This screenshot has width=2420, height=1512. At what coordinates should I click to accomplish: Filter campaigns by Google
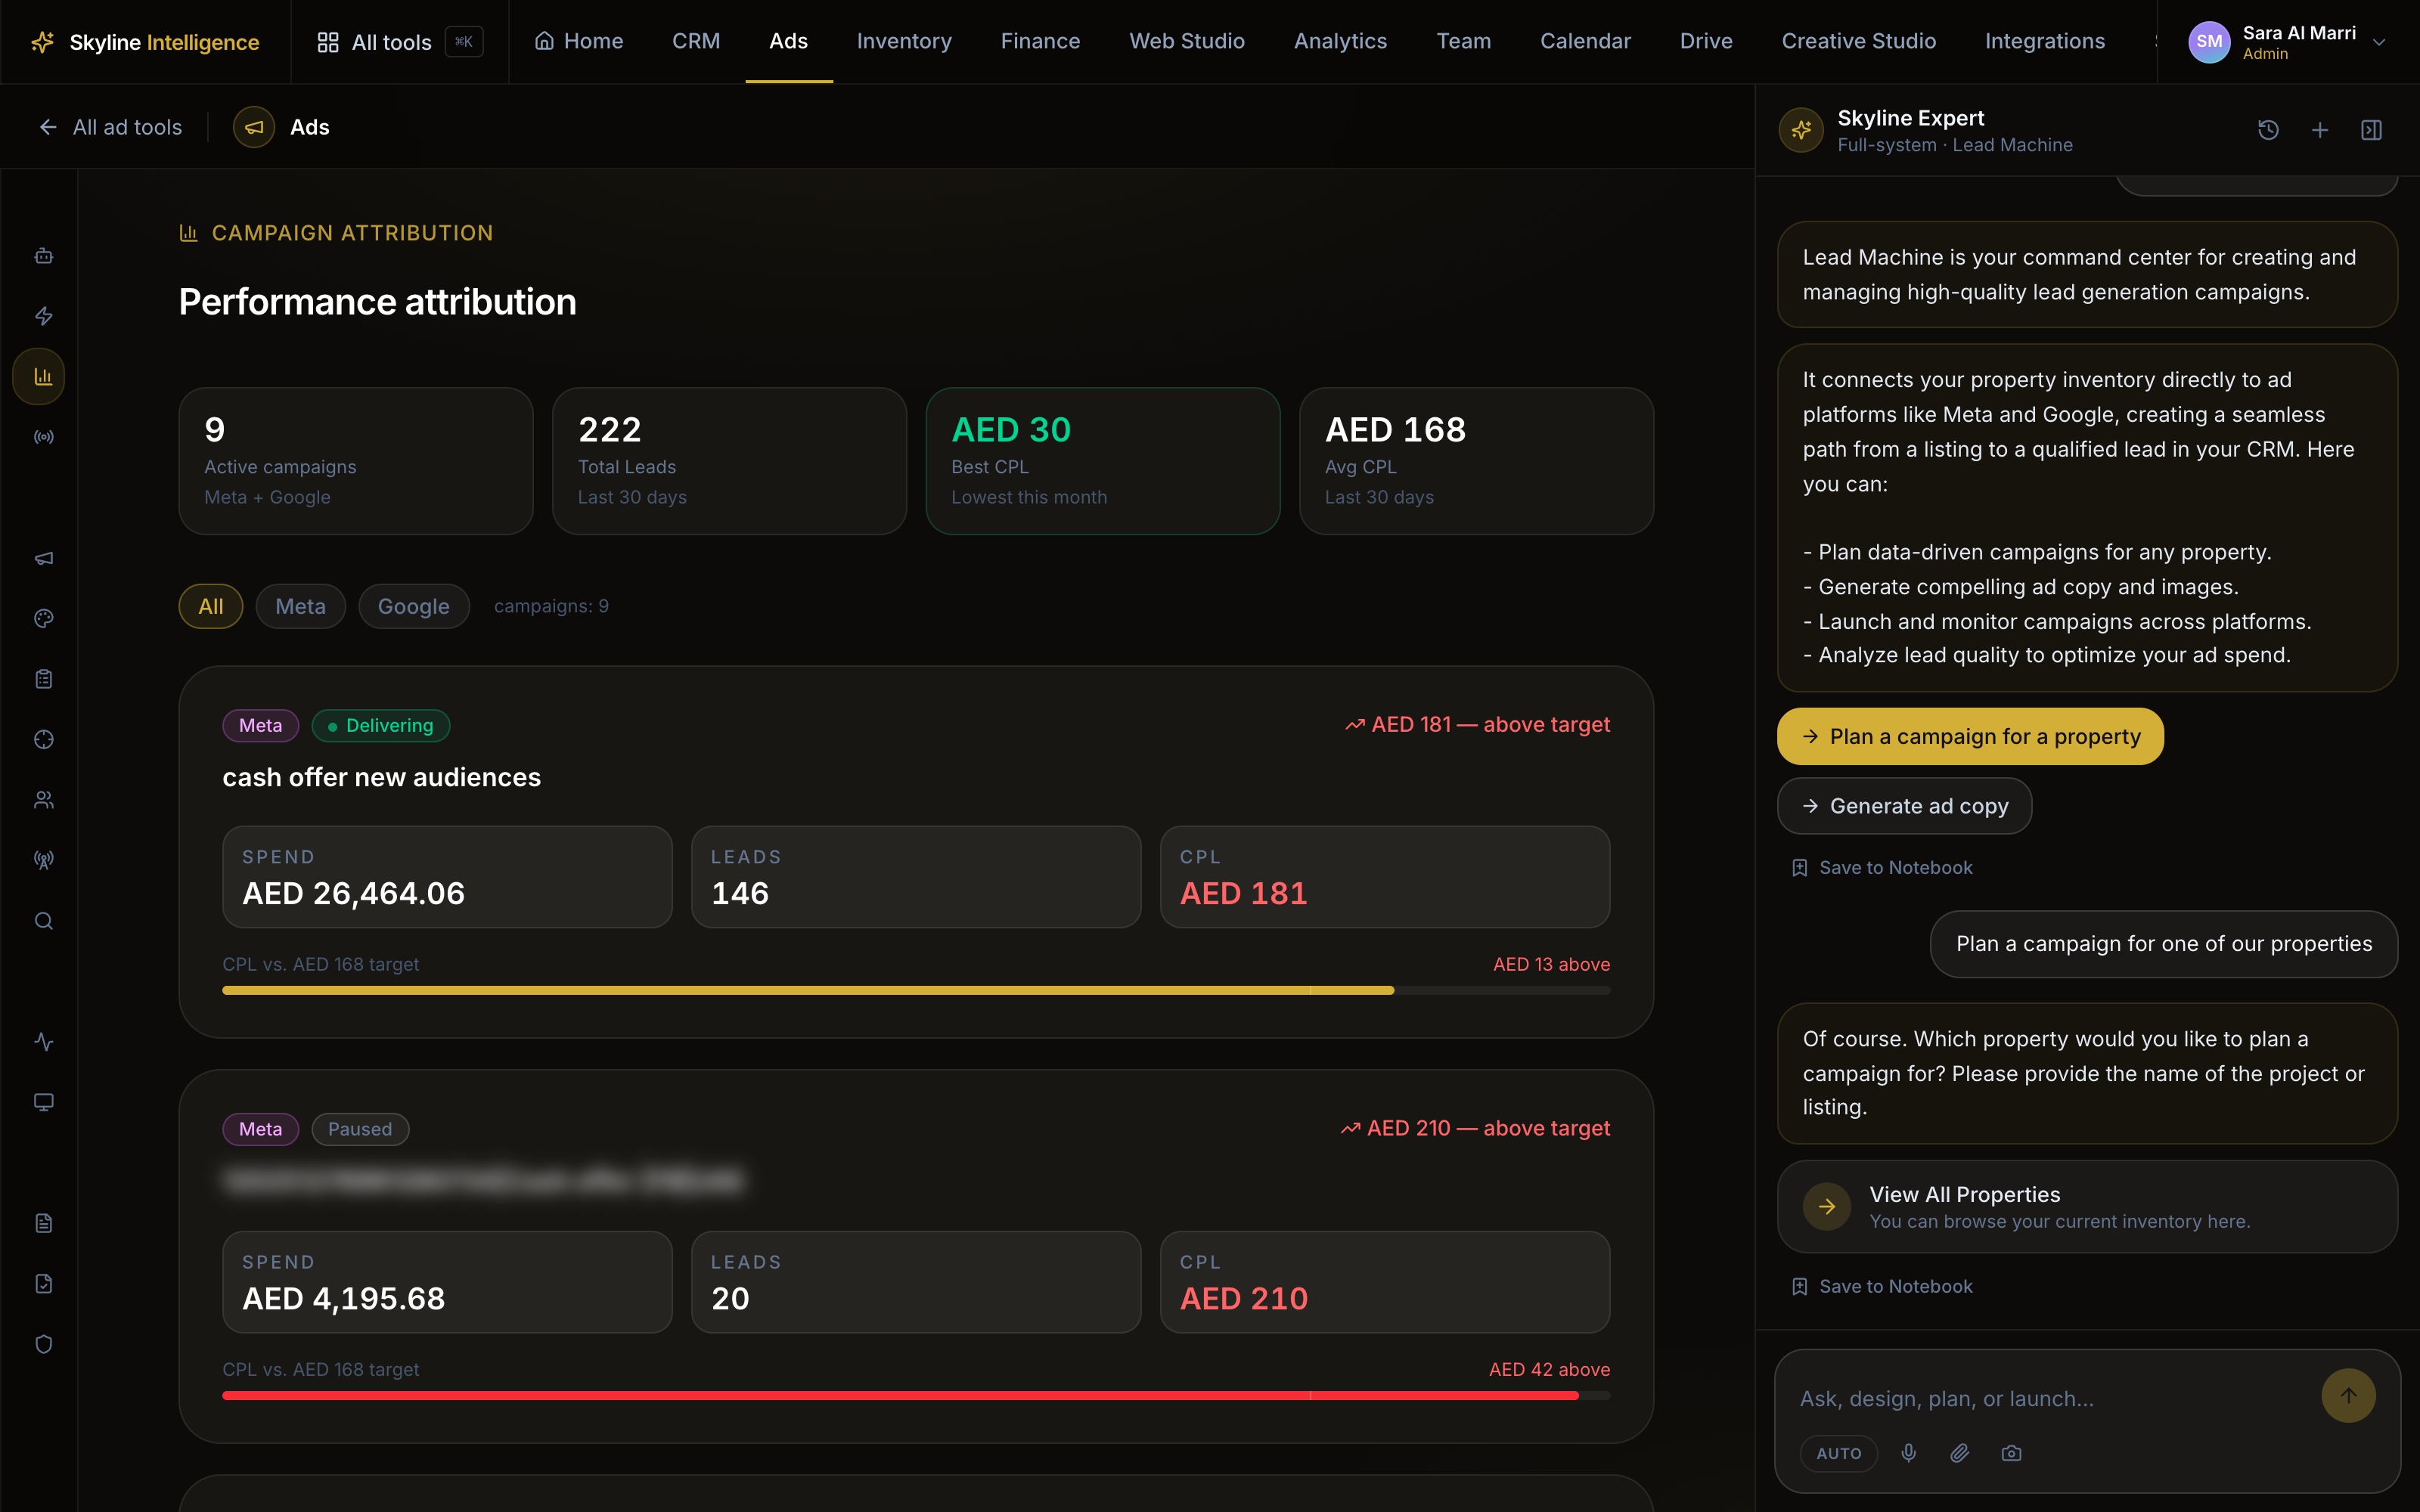tap(413, 606)
